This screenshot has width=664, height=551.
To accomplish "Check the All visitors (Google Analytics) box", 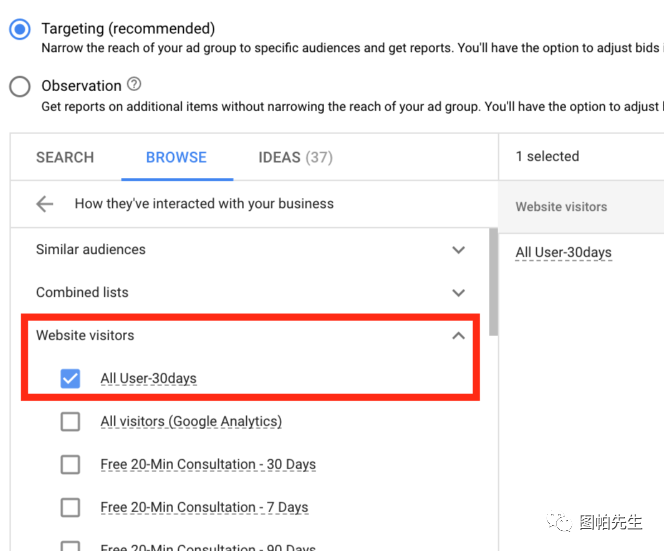I will click(70, 422).
